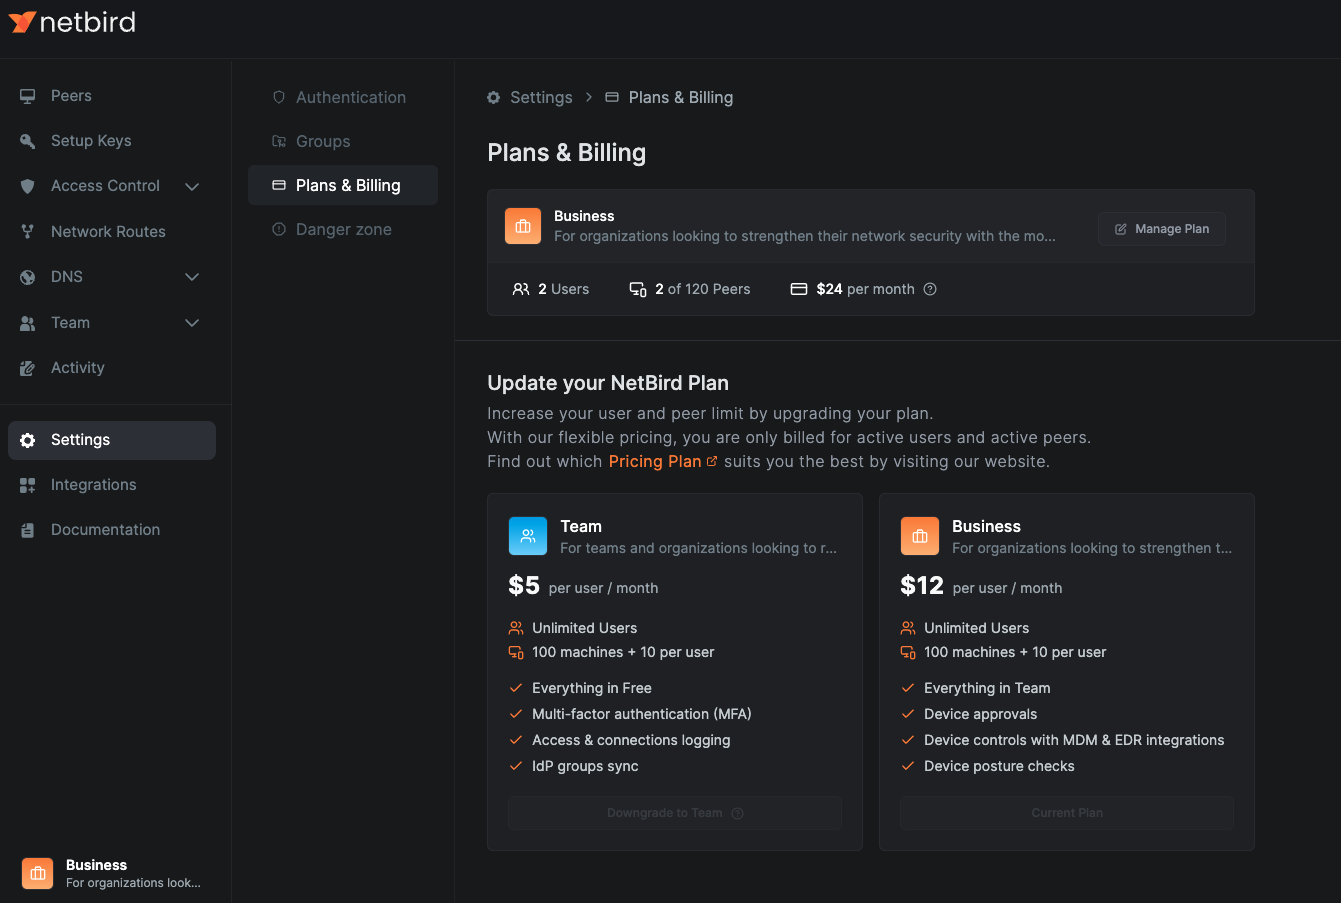
Task: Click the Current Plan button
Action: click(x=1067, y=813)
